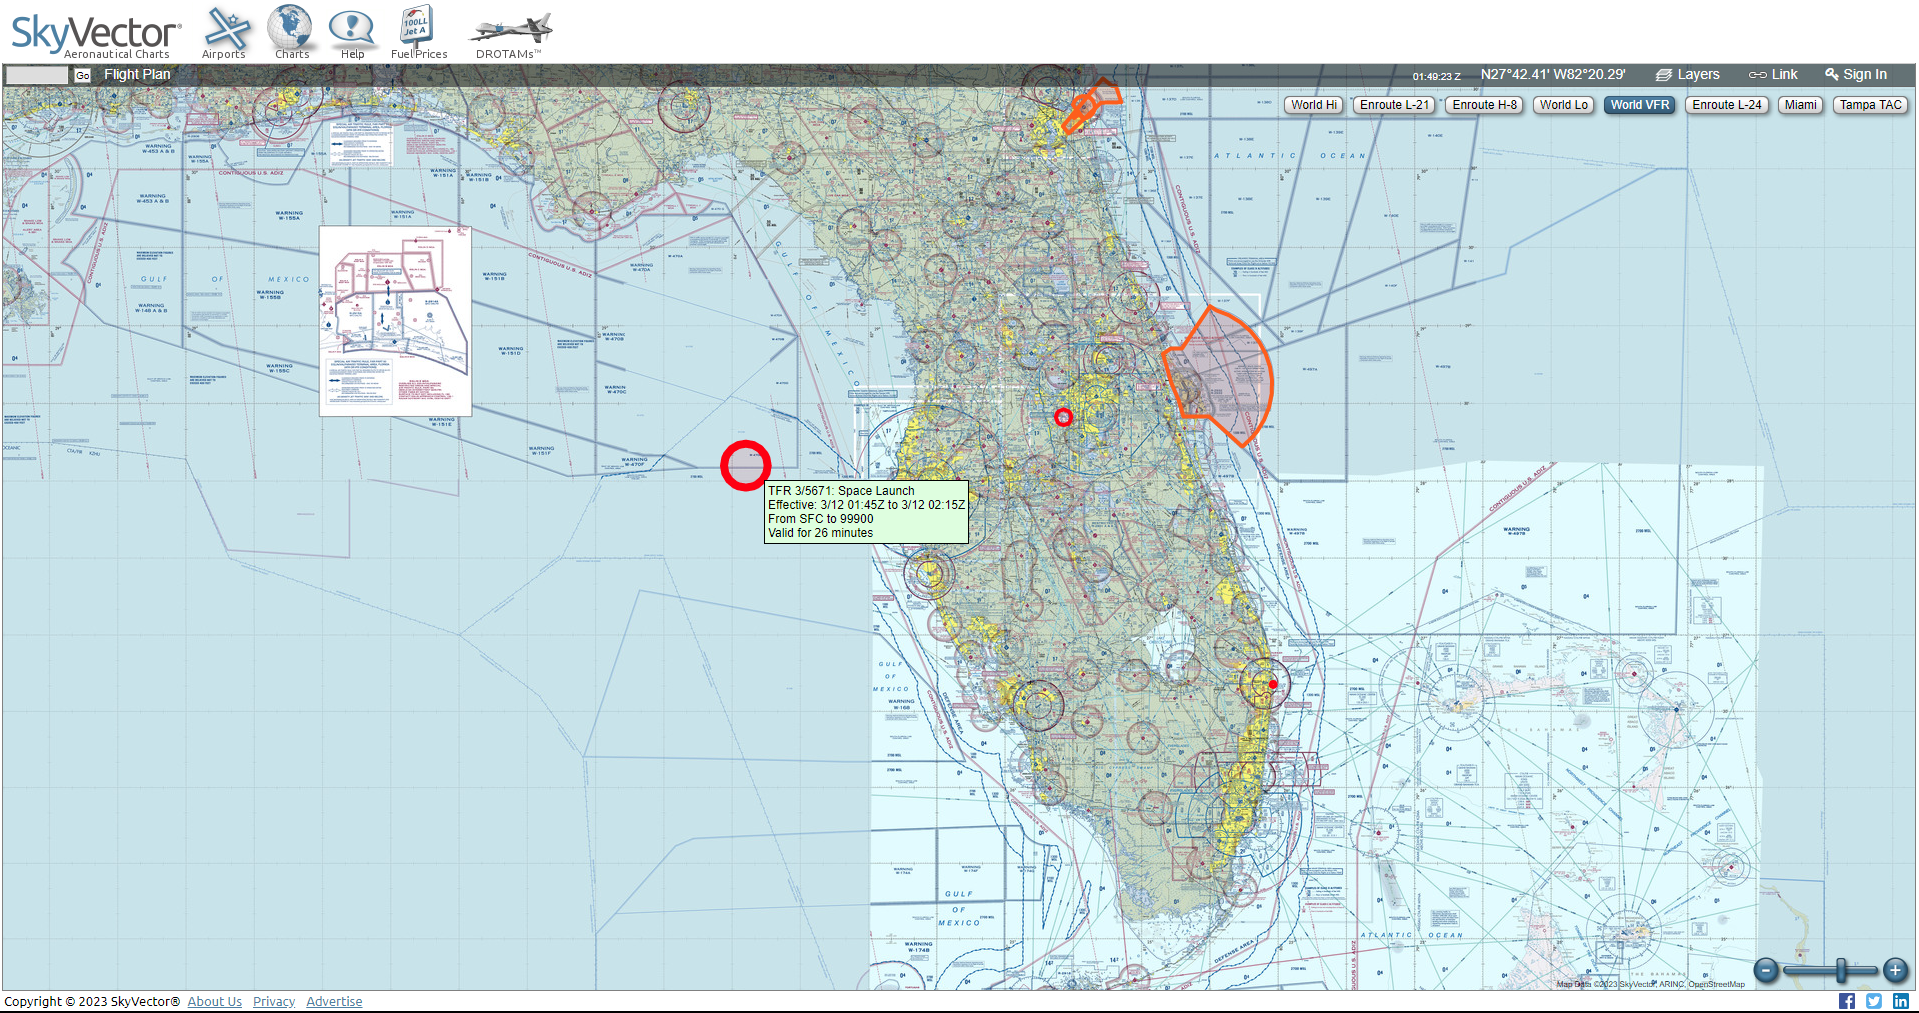Click the airport search input field
This screenshot has width=1919, height=1013.
pyautogui.click(x=37, y=75)
